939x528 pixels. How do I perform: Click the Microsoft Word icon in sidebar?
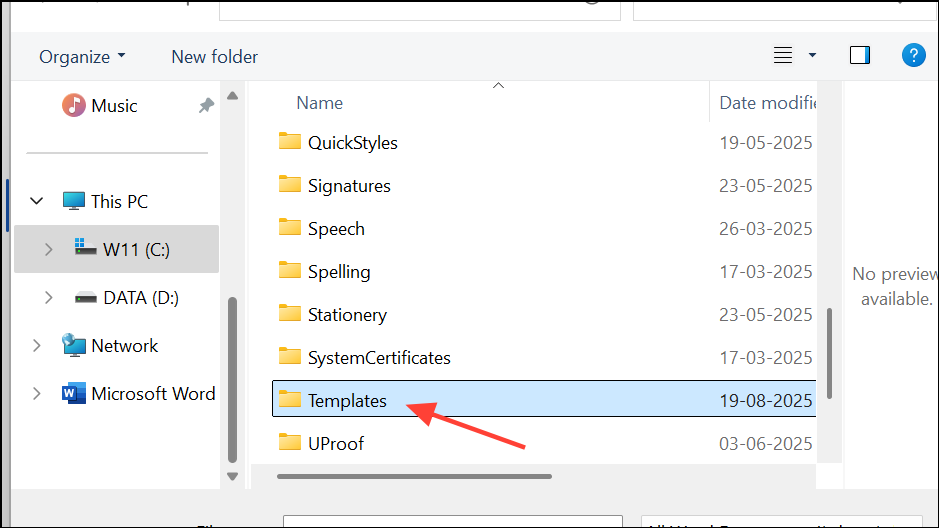pos(74,393)
